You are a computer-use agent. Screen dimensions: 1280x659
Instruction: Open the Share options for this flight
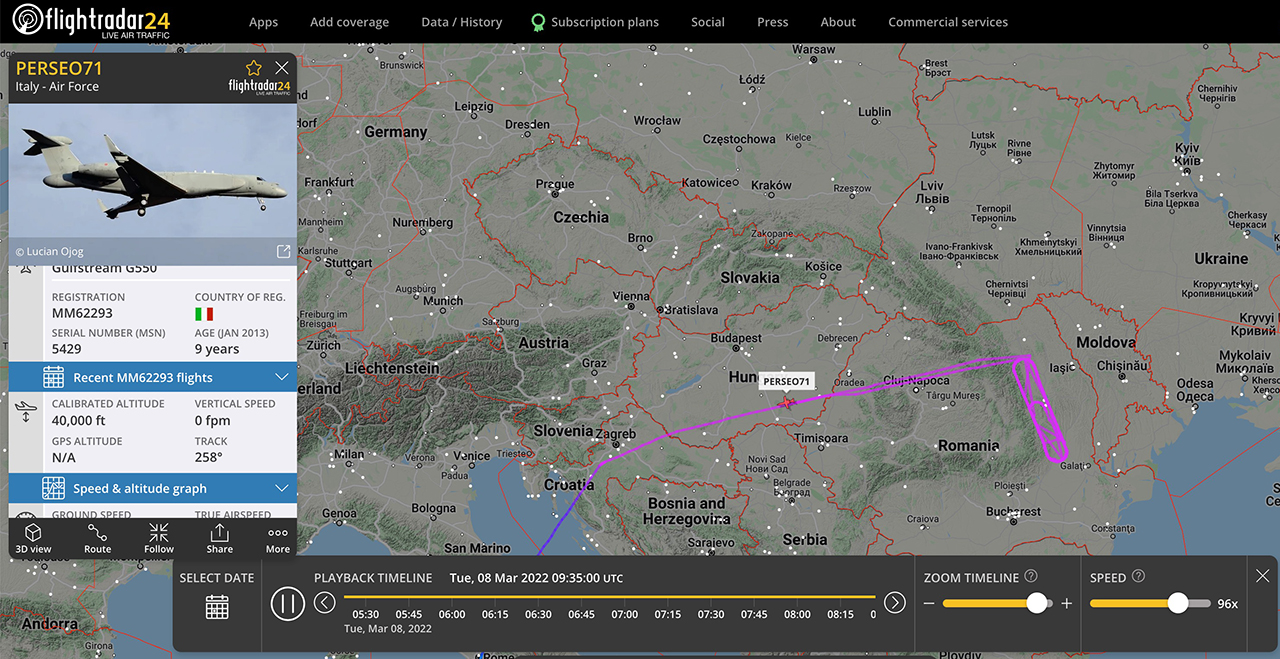[x=219, y=538]
